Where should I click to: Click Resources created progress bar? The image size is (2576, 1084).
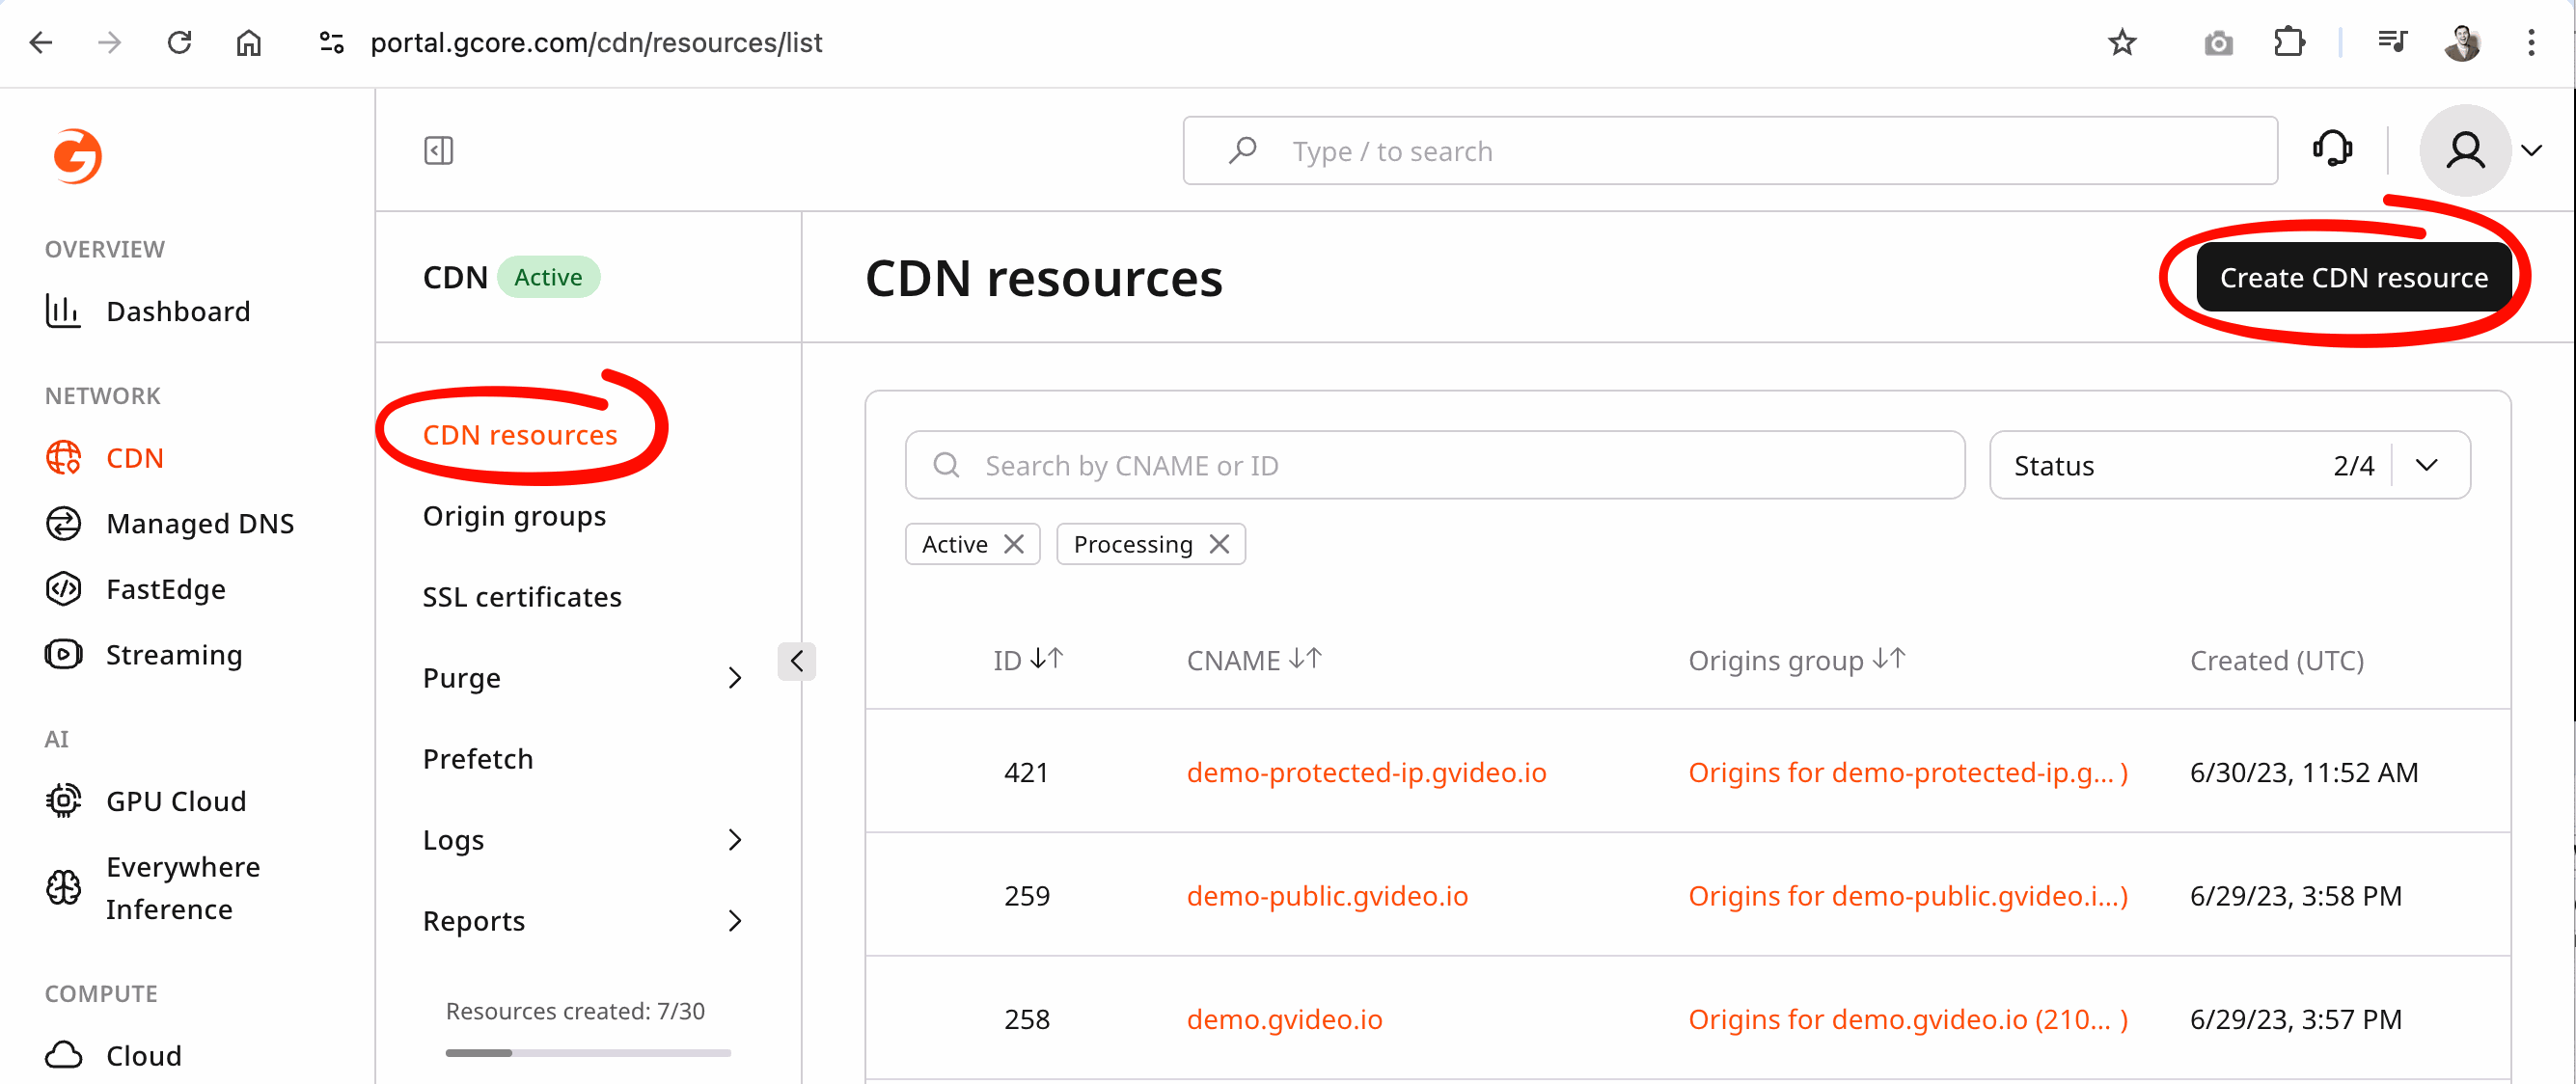tap(588, 1052)
